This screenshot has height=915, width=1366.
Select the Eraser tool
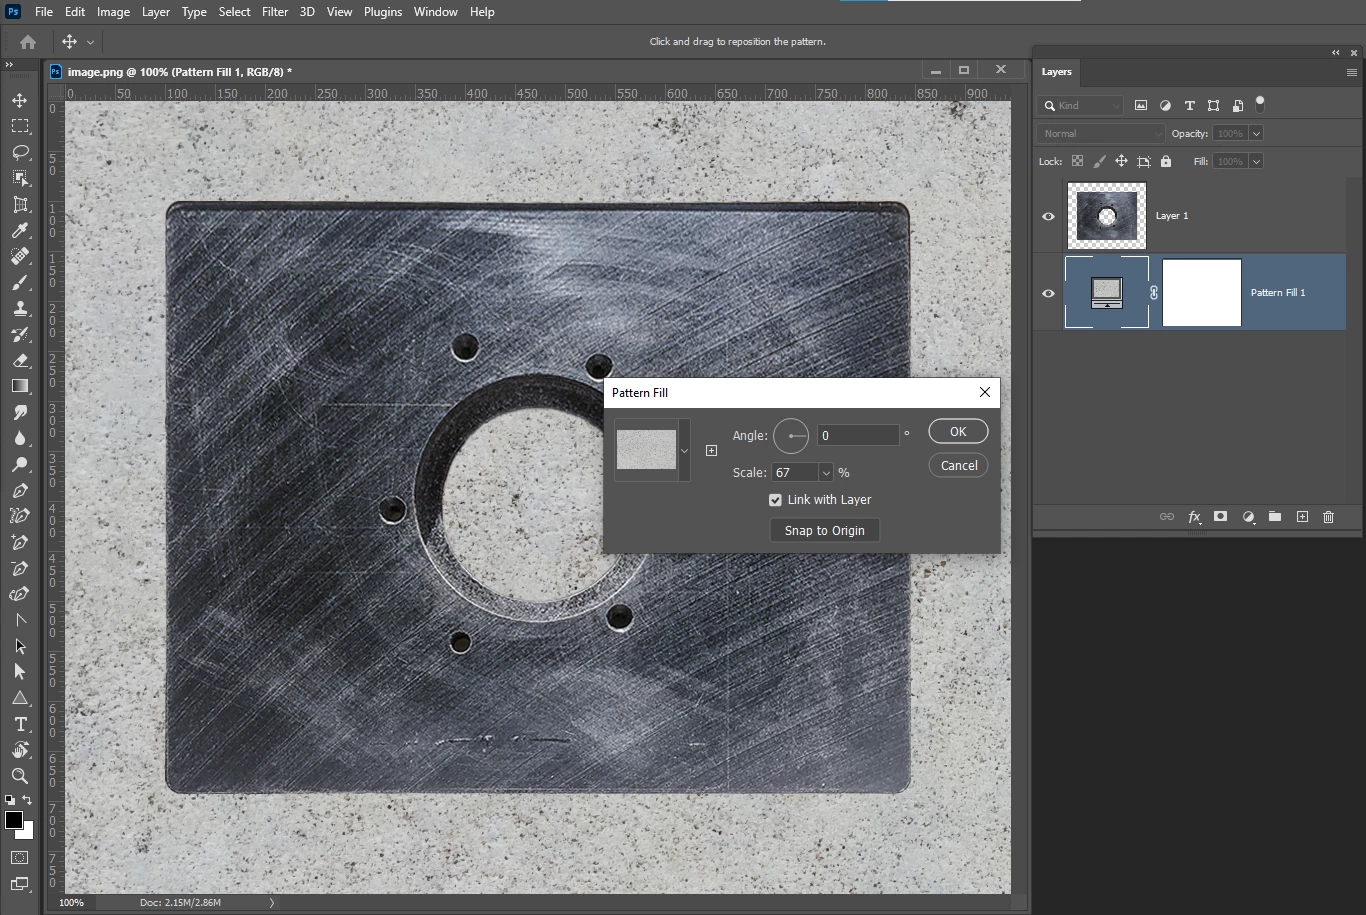click(20, 360)
